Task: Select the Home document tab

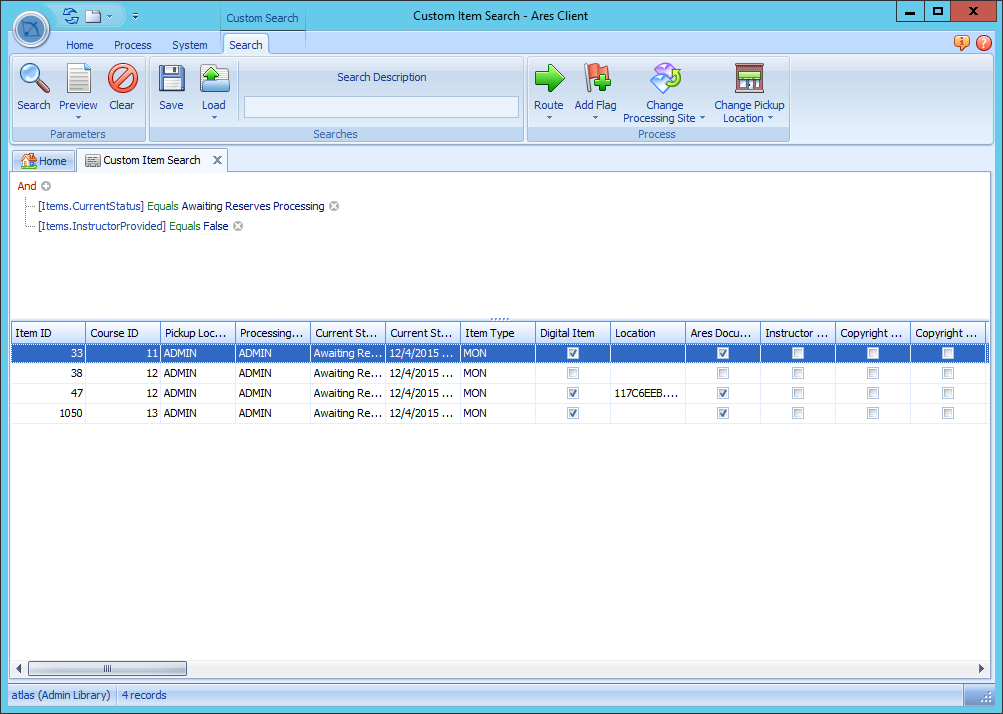Action: [x=44, y=160]
